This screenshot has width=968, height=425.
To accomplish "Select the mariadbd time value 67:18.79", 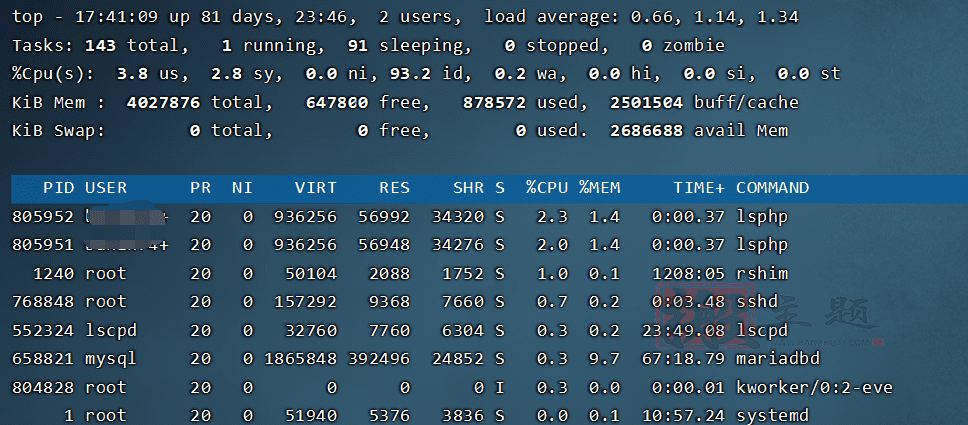I will click(683, 359).
